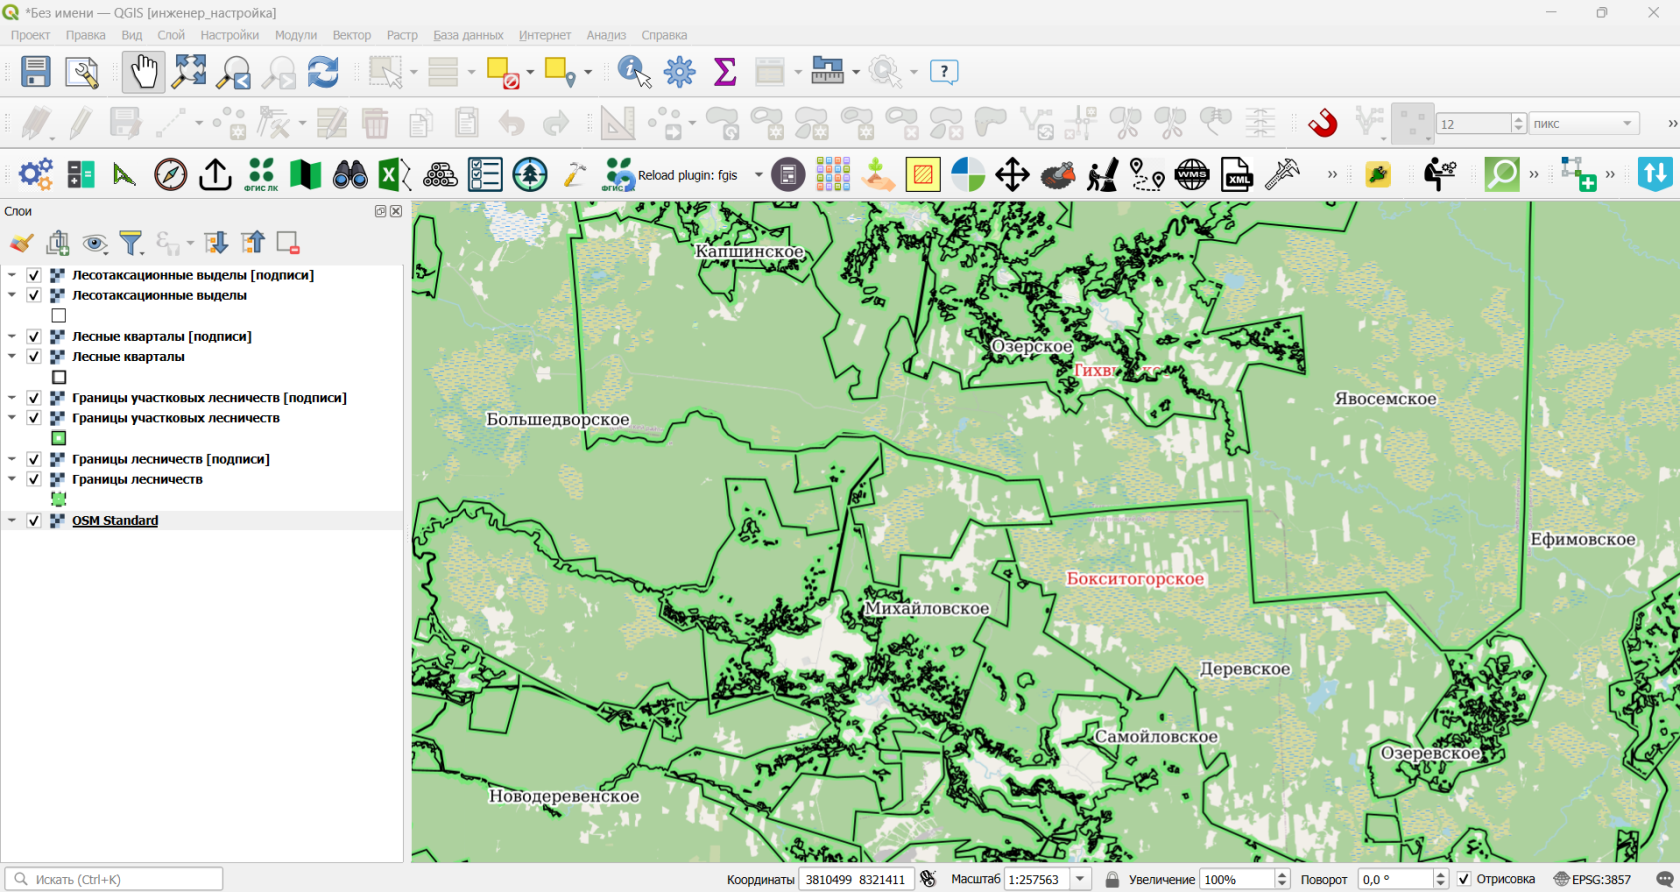The height and width of the screenshot is (892, 1680).
Task: Open the filter legend funnel icon
Action: click(x=131, y=243)
